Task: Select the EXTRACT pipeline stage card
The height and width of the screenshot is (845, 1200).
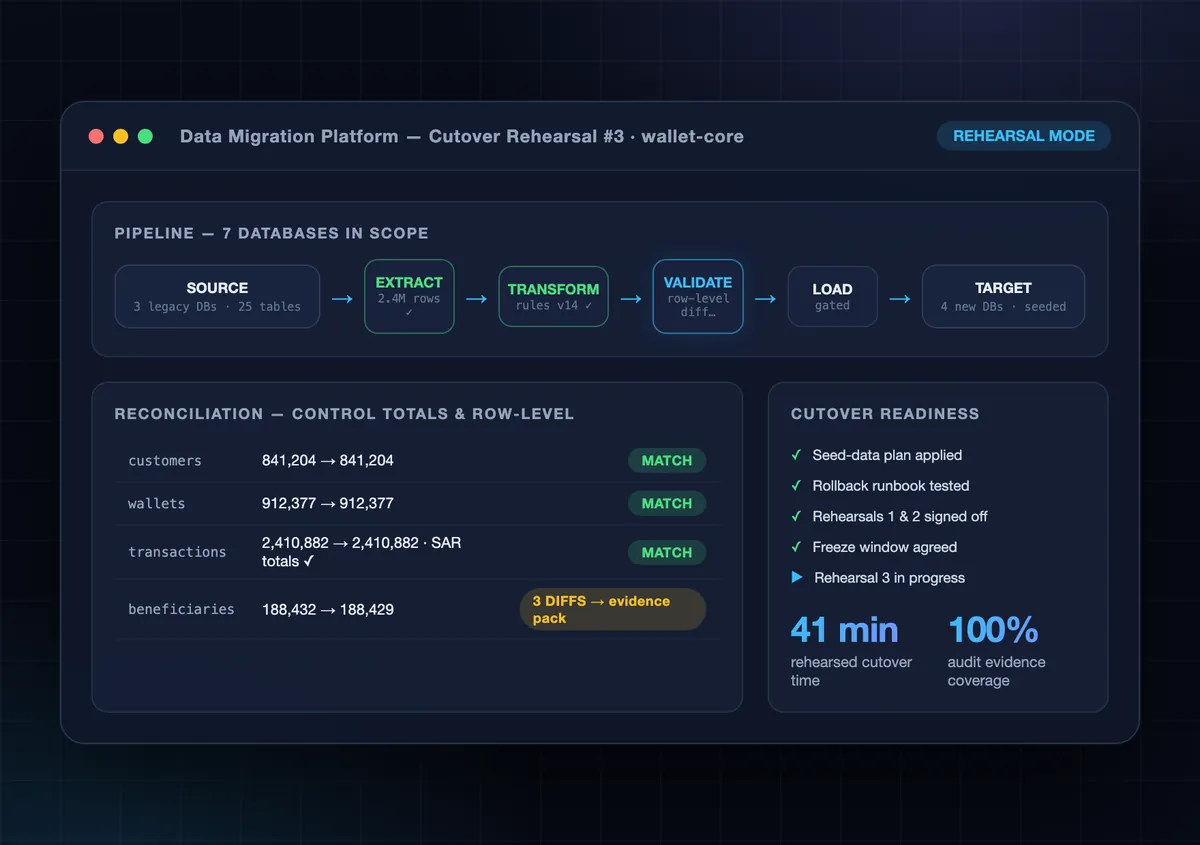Action: coord(409,296)
